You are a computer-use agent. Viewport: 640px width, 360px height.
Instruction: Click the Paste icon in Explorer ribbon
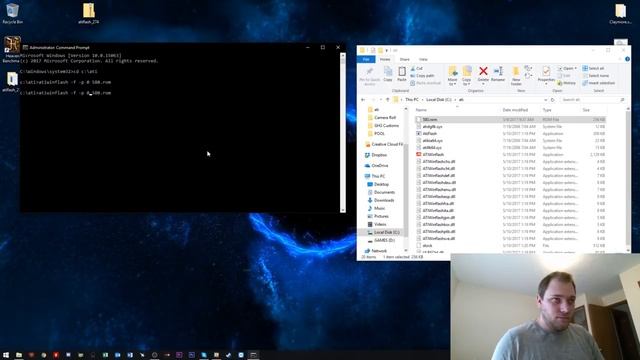pos(402,74)
